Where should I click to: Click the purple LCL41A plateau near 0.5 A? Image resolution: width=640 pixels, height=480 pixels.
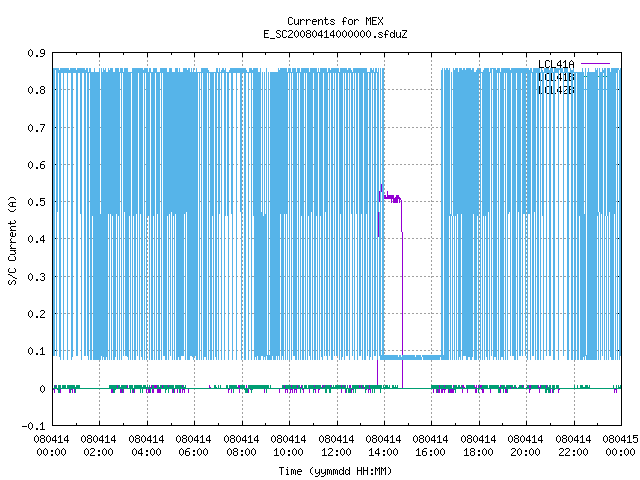392,199
